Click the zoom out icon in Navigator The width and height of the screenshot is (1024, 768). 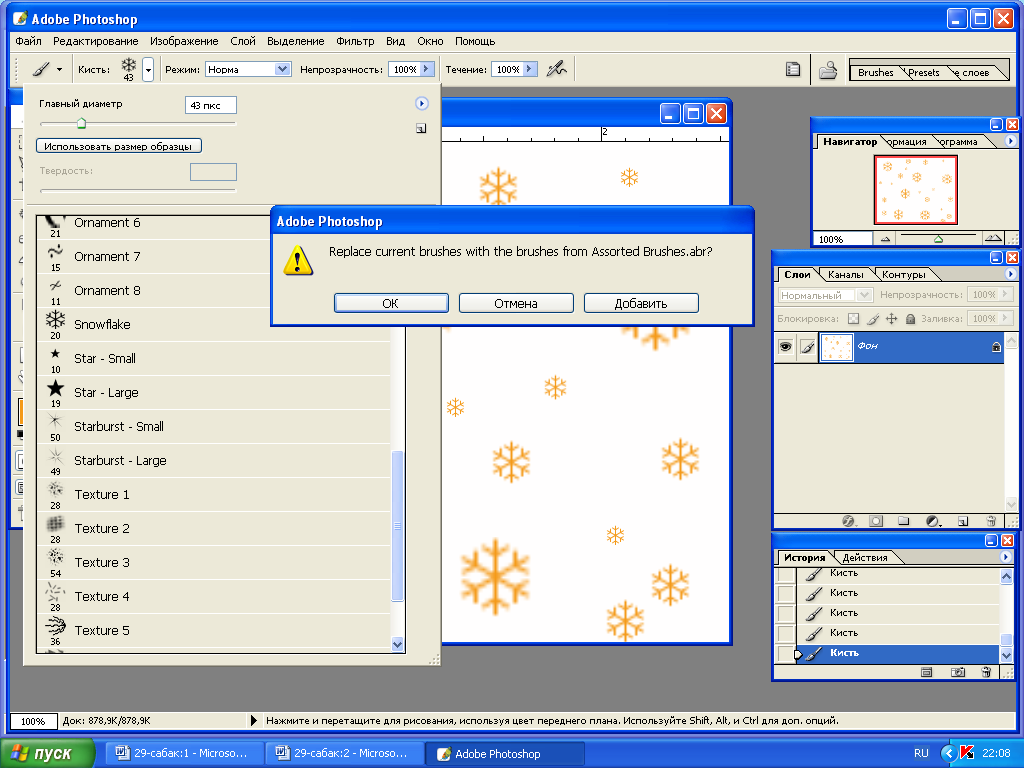pyautogui.click(x=885, y=239)
